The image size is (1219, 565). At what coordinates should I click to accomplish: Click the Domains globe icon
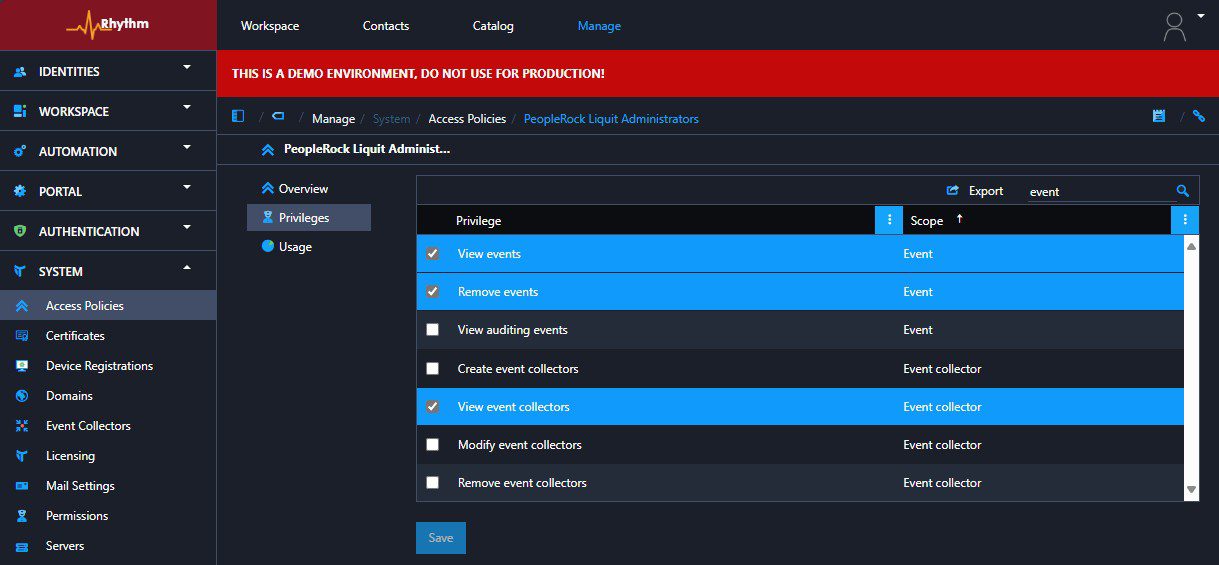(22, 396)
